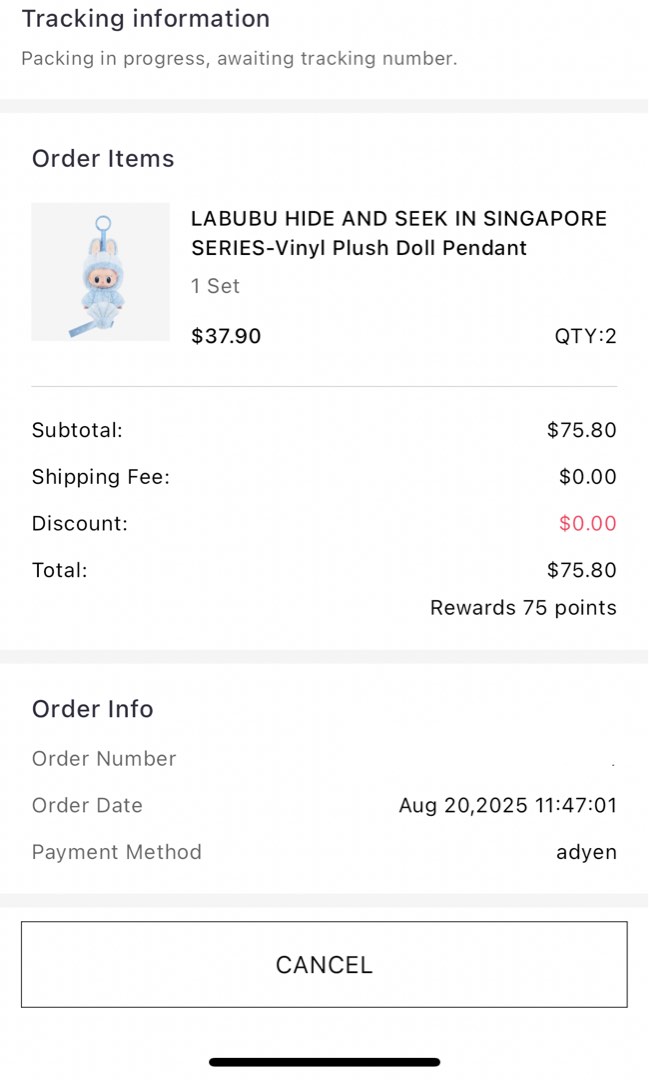The width and height of the screenshot is (649, 1080).
Task: Tap the Payment Method label
Action: point(117,853)
